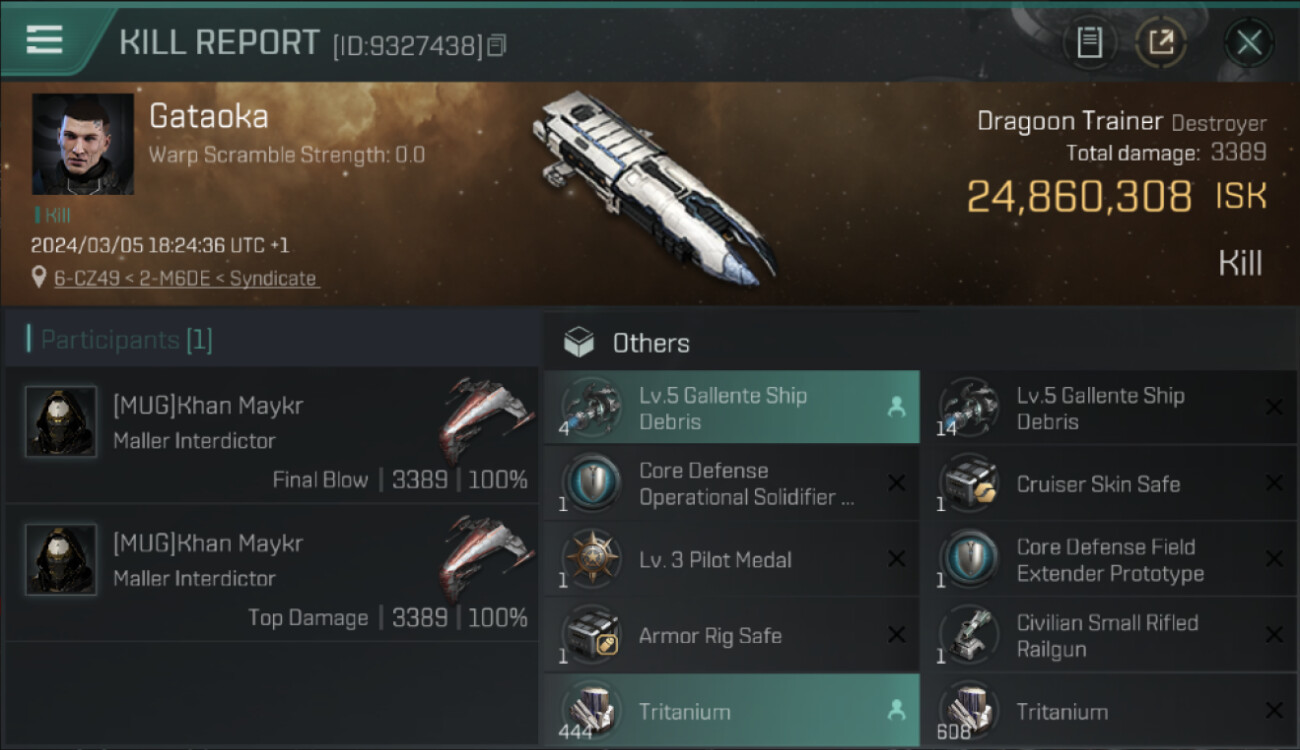The height and width of the screenshot is (750, 1300).
Task: Toggle X mark on Core Defense Field Extender
Action: pyautogui.click(x=1274, y=560)
